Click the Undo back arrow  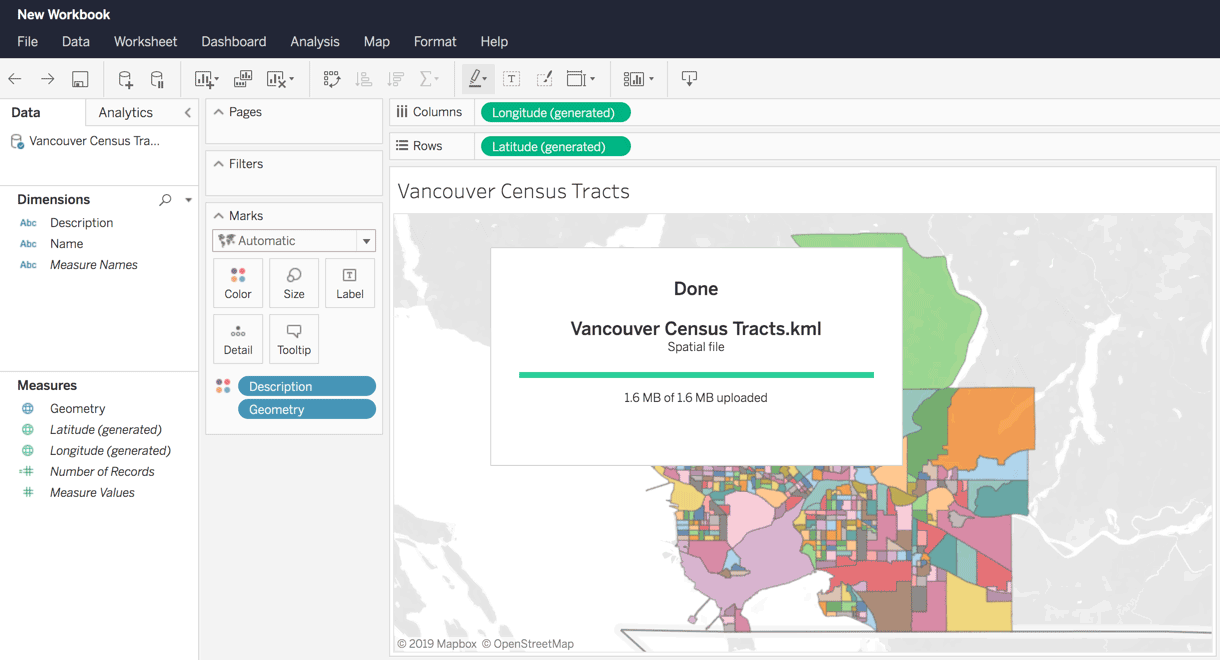pos(15,79)
